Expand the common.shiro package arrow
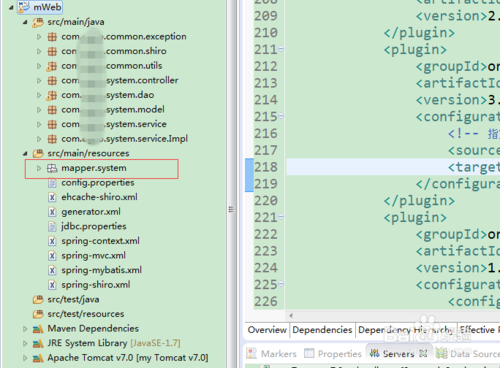500x368 pixels. pos(39,51)
